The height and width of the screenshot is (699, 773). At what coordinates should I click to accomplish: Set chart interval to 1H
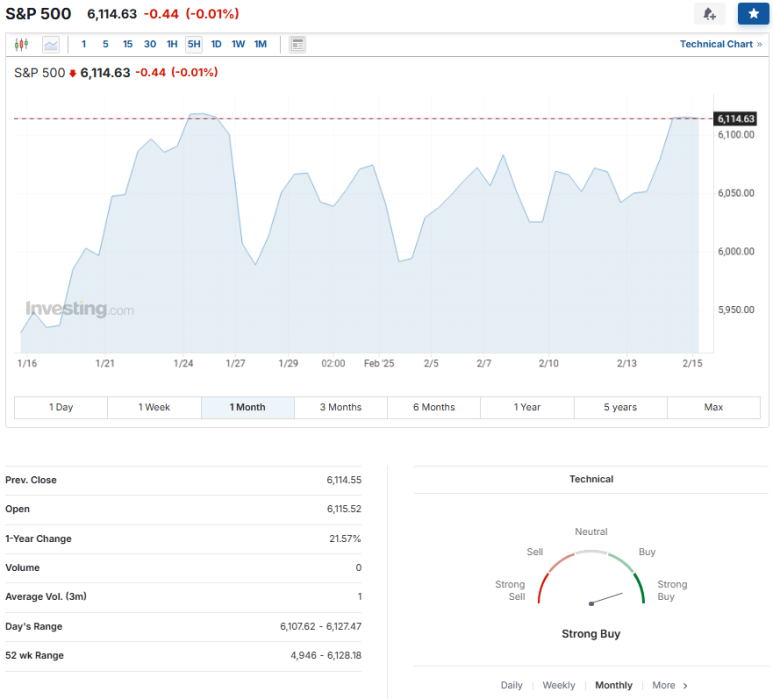tap(172, 44)
